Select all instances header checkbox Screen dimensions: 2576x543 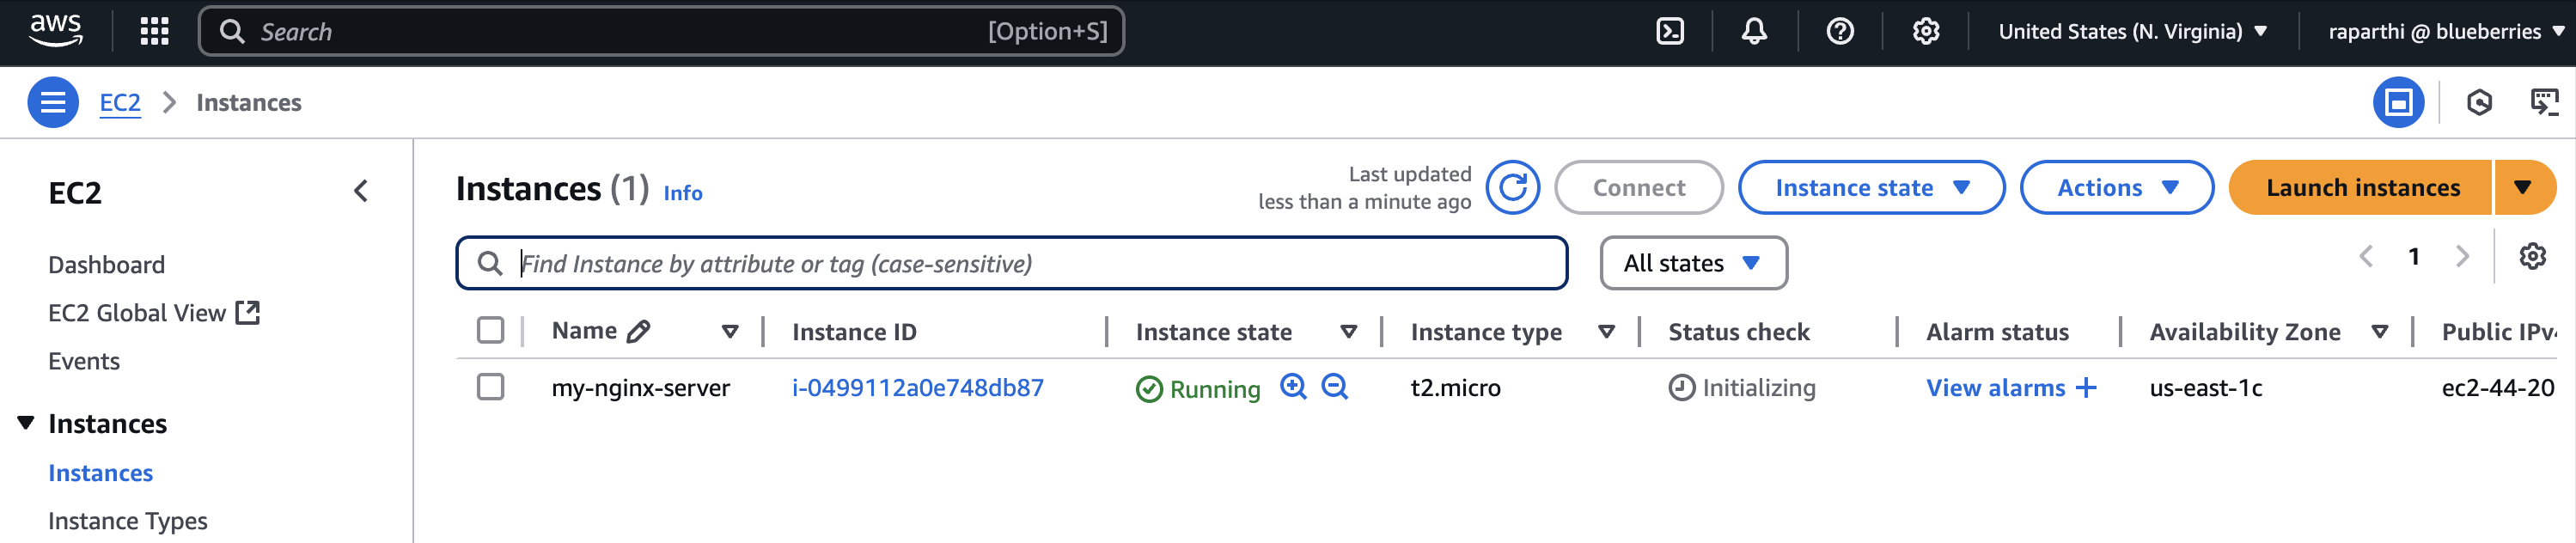(x=490, y=330)
